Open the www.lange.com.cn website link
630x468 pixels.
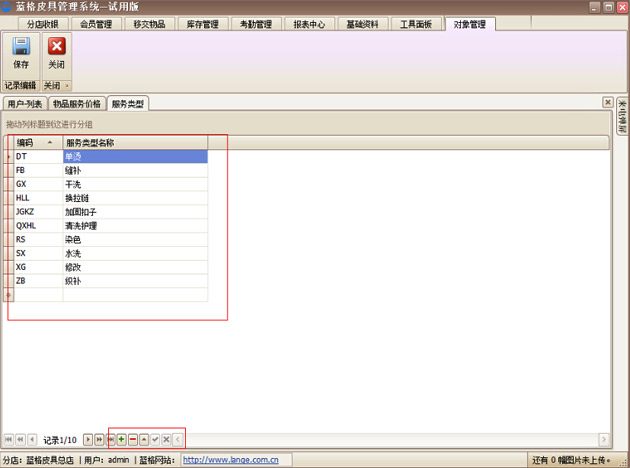pyautogui.click(x=230, y=461)
